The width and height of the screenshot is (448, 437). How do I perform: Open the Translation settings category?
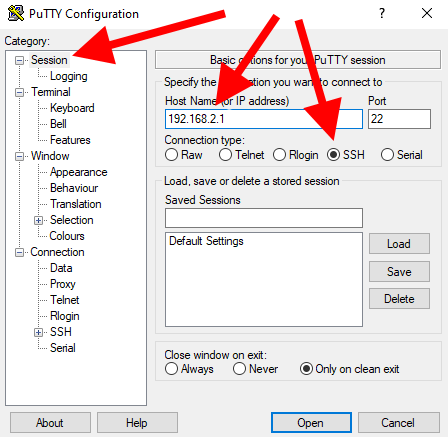[76, 204]
